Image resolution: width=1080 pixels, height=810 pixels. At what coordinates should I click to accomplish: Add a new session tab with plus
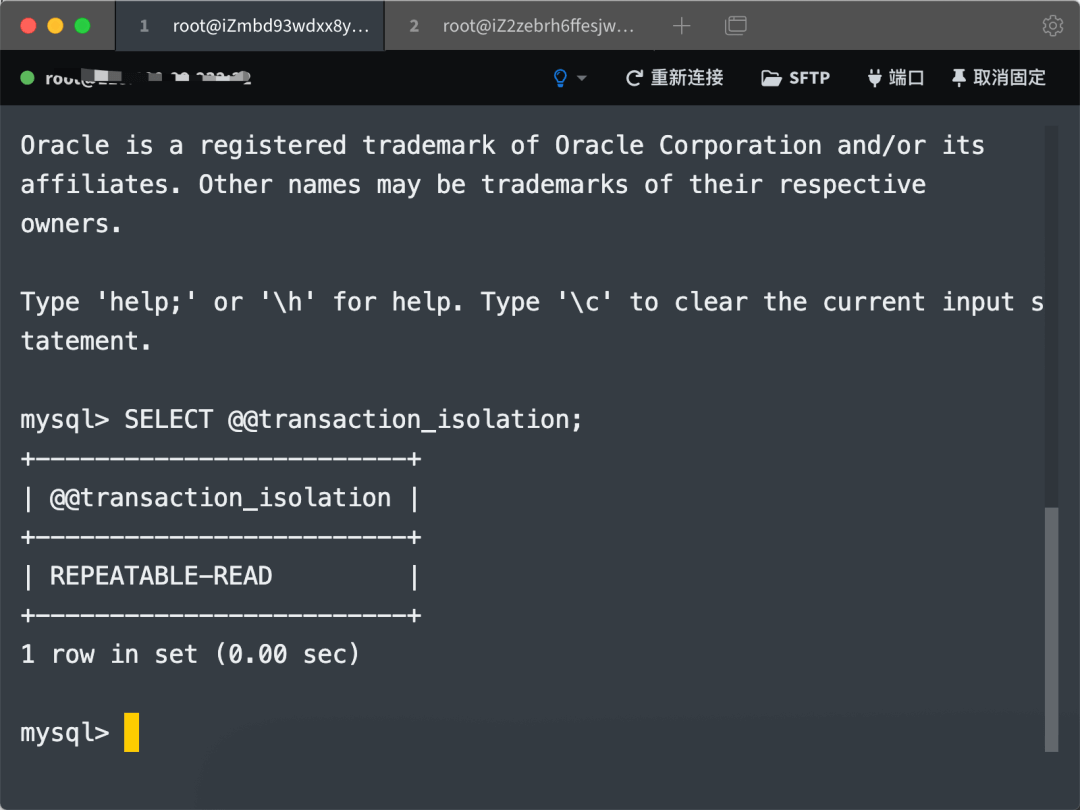pos(682,26)
